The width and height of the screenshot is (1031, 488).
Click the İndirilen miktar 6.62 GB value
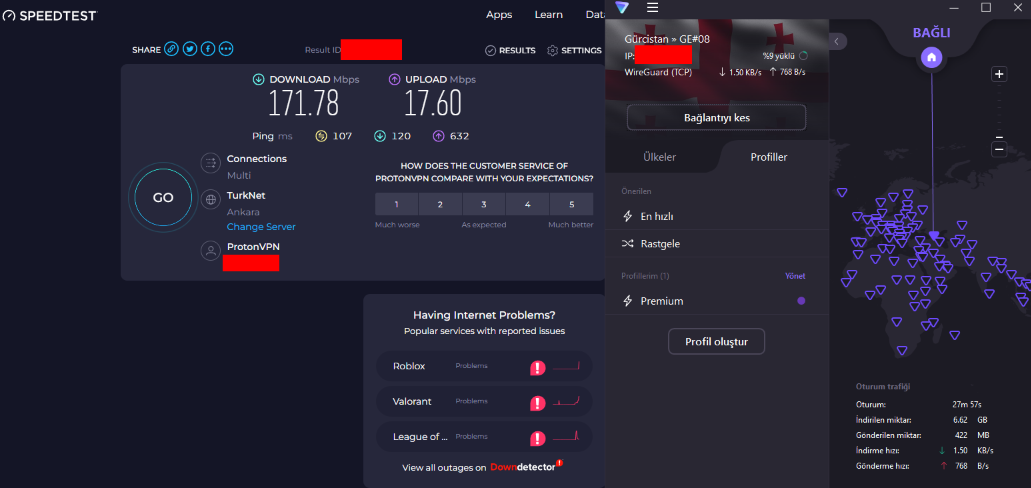point(970,420)
